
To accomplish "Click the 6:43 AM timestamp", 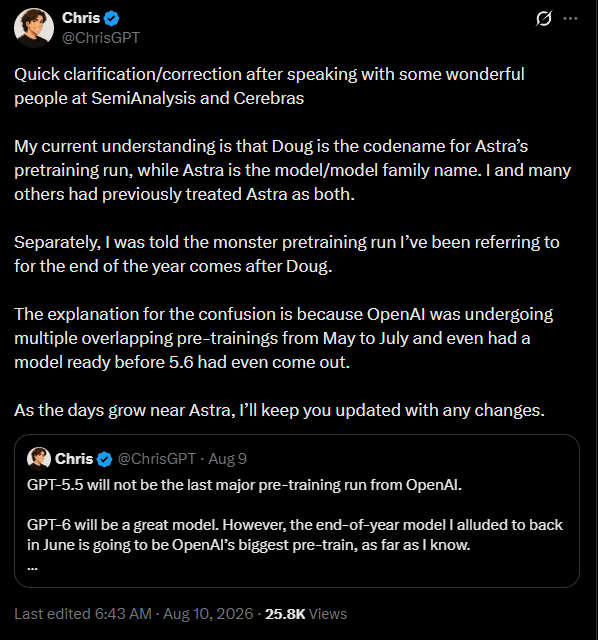I will coord(123,614).
